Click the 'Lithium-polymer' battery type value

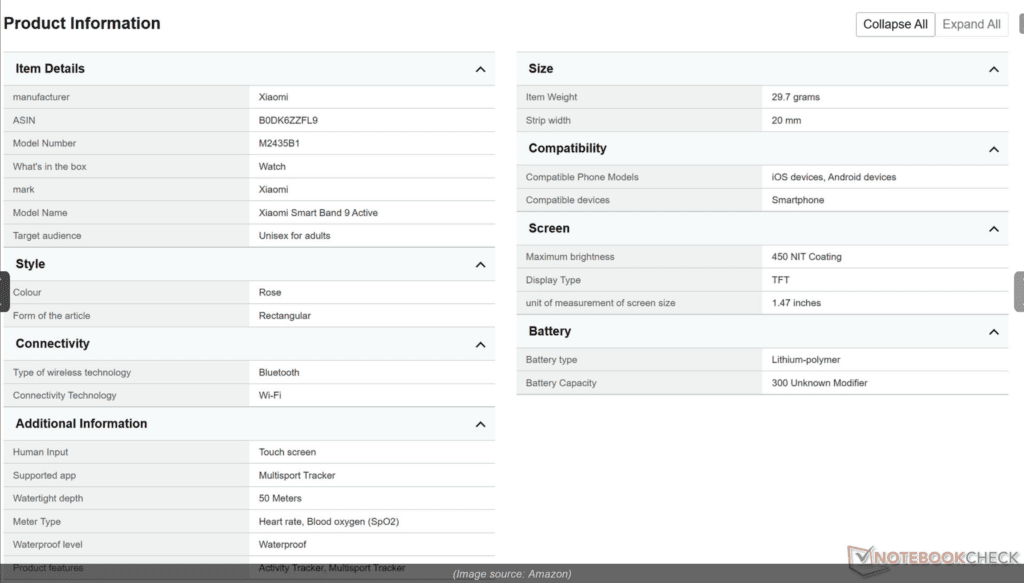click(x=806, y=360)
